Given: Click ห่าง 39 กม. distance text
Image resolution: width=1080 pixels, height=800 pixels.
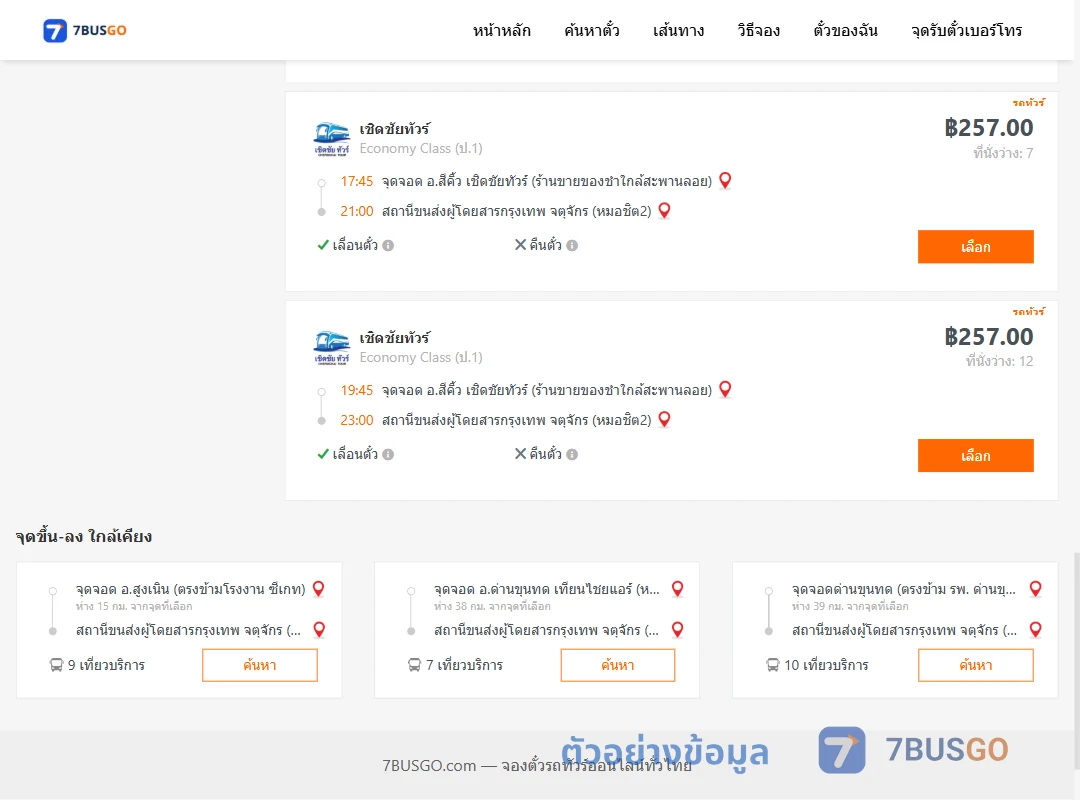Looking at the screenshot, I should point(850,606).
